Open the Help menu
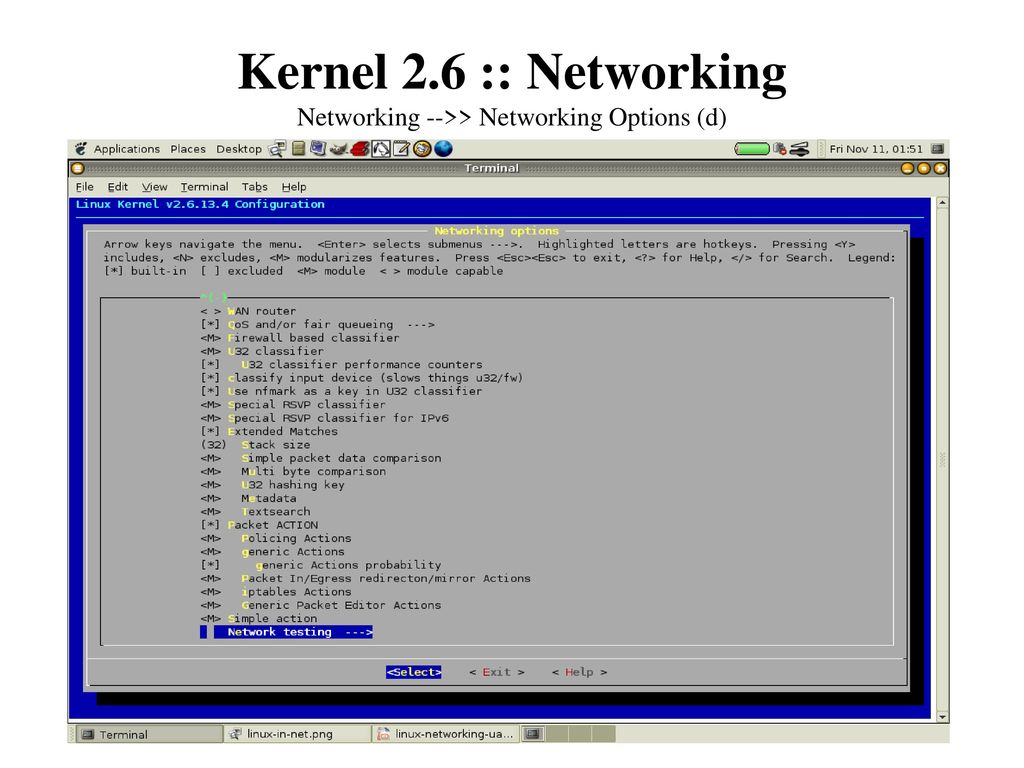Viewport: 1024px width, 768px height. click(x=294, y=187)
